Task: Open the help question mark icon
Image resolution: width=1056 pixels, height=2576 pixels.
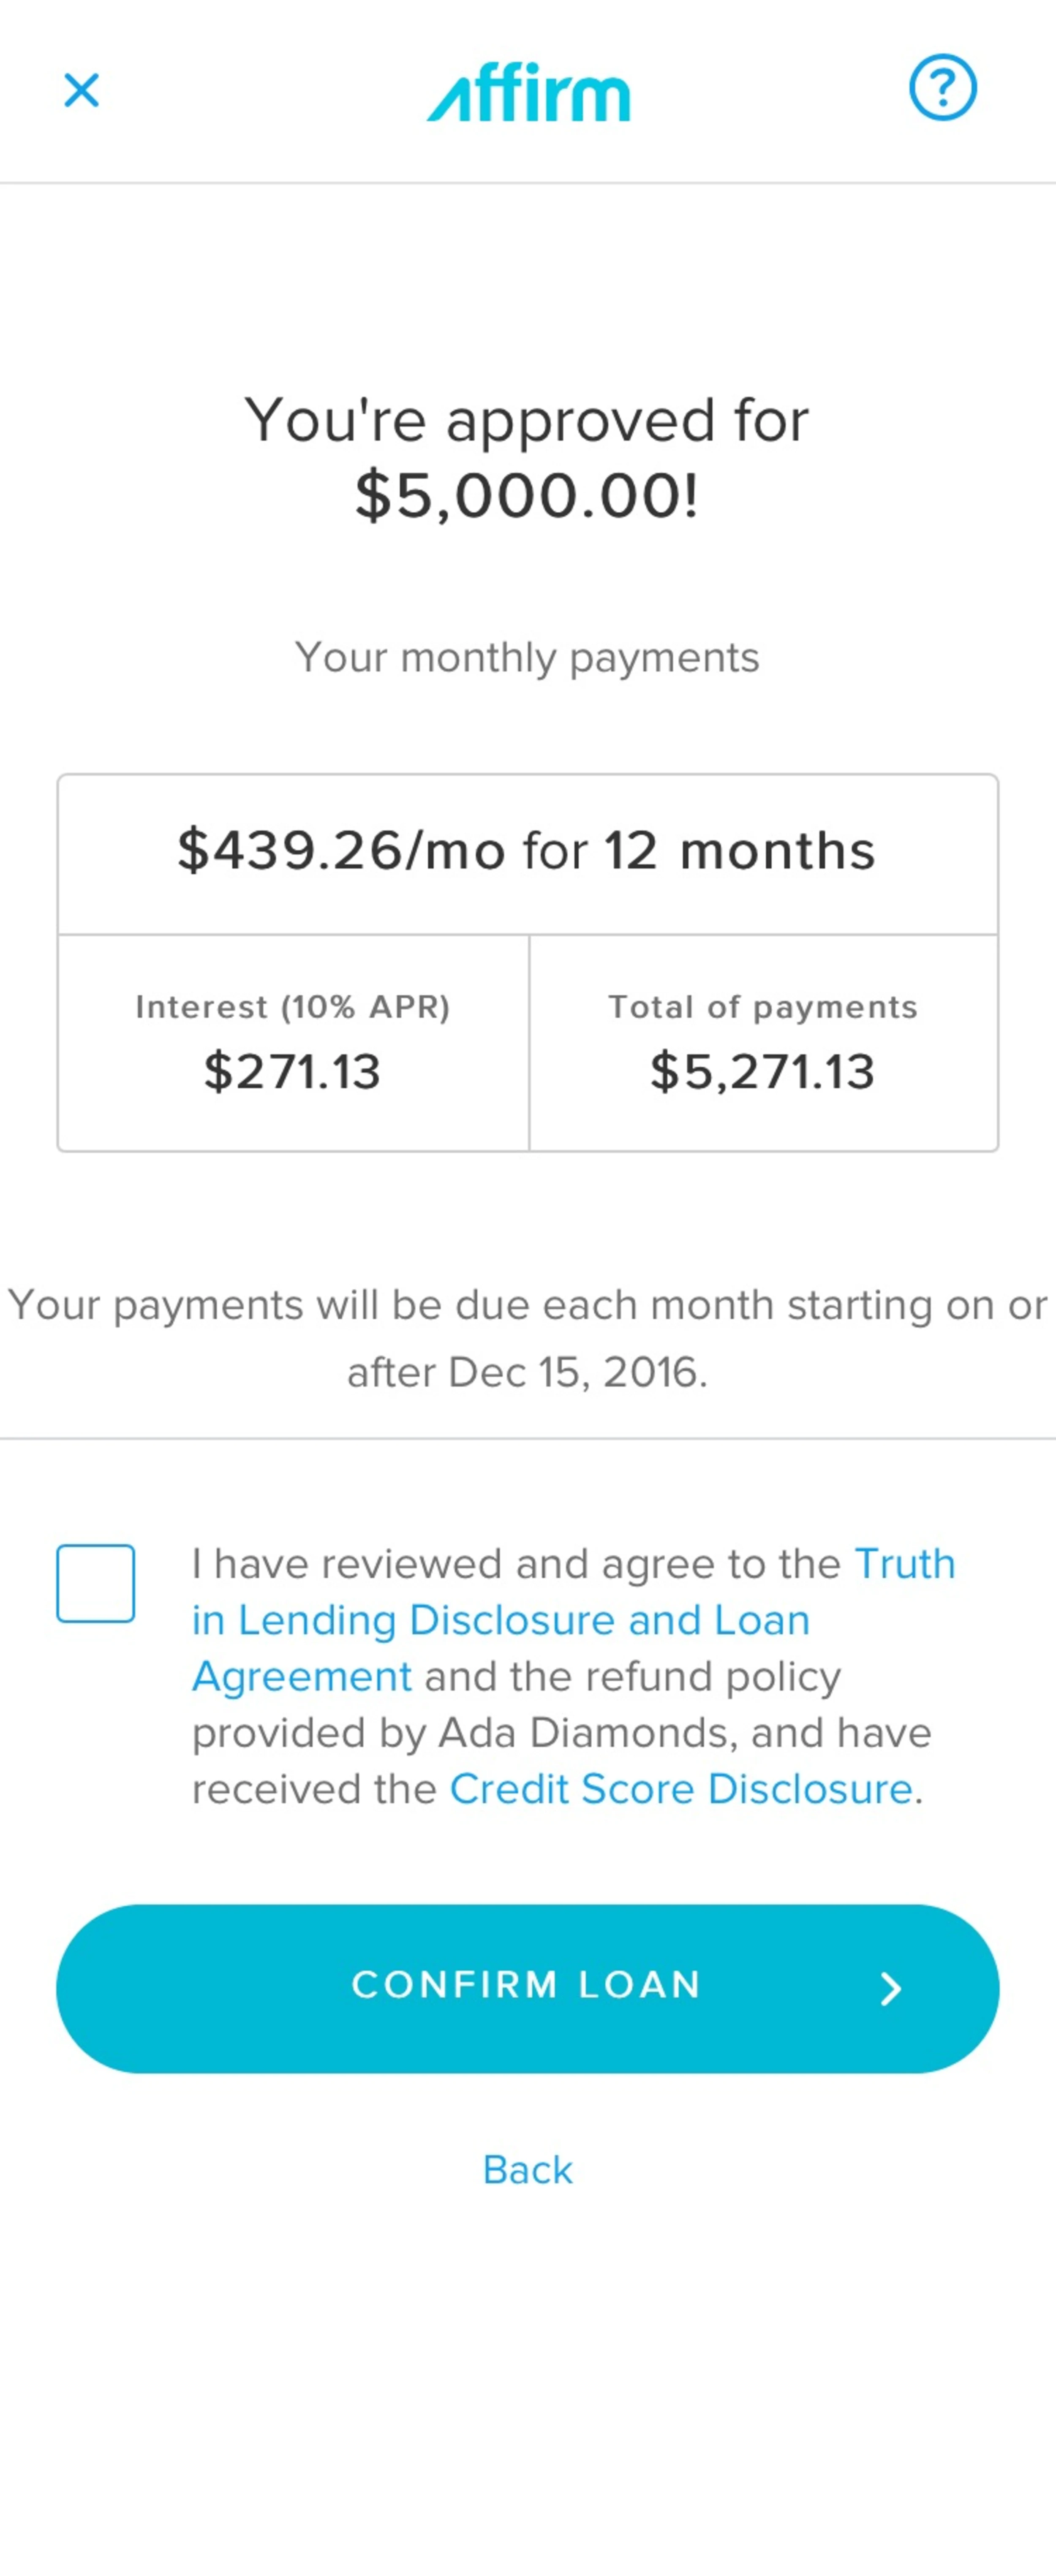Action: click(x=942, y=88)
